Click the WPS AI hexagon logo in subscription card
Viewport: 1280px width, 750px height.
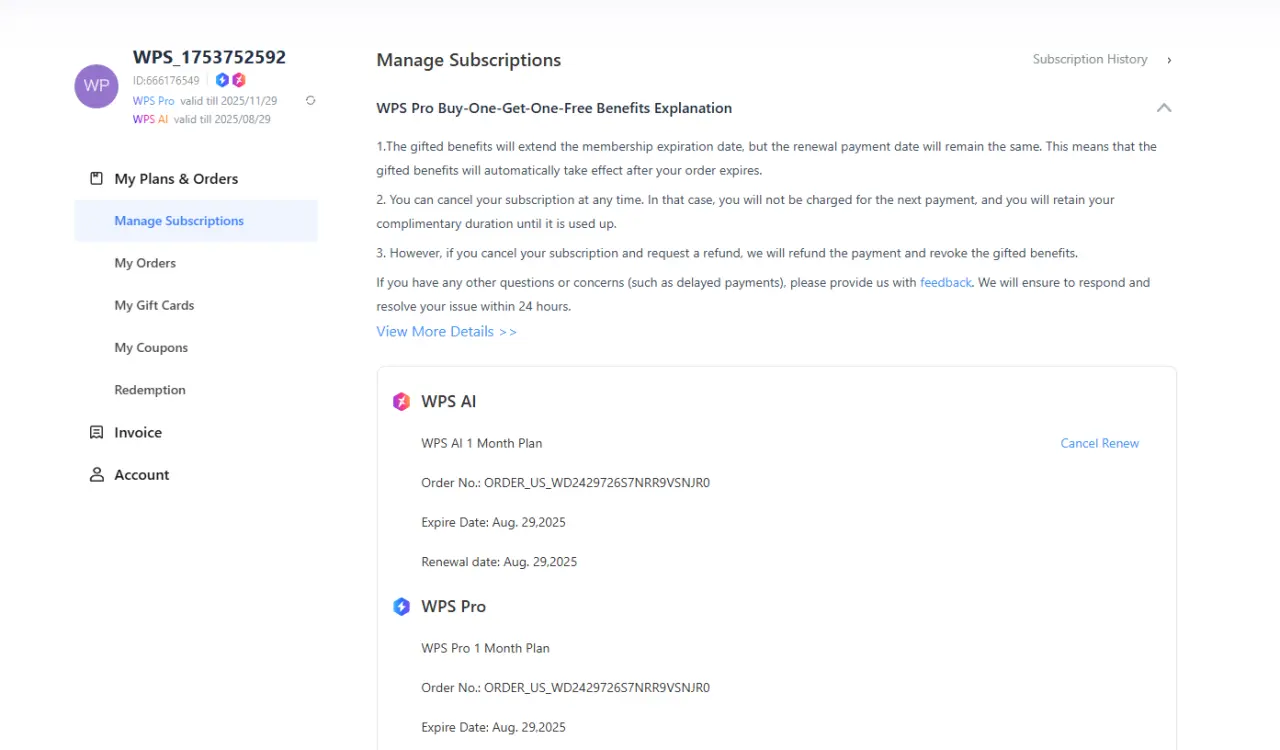click(x=401, y=402)
